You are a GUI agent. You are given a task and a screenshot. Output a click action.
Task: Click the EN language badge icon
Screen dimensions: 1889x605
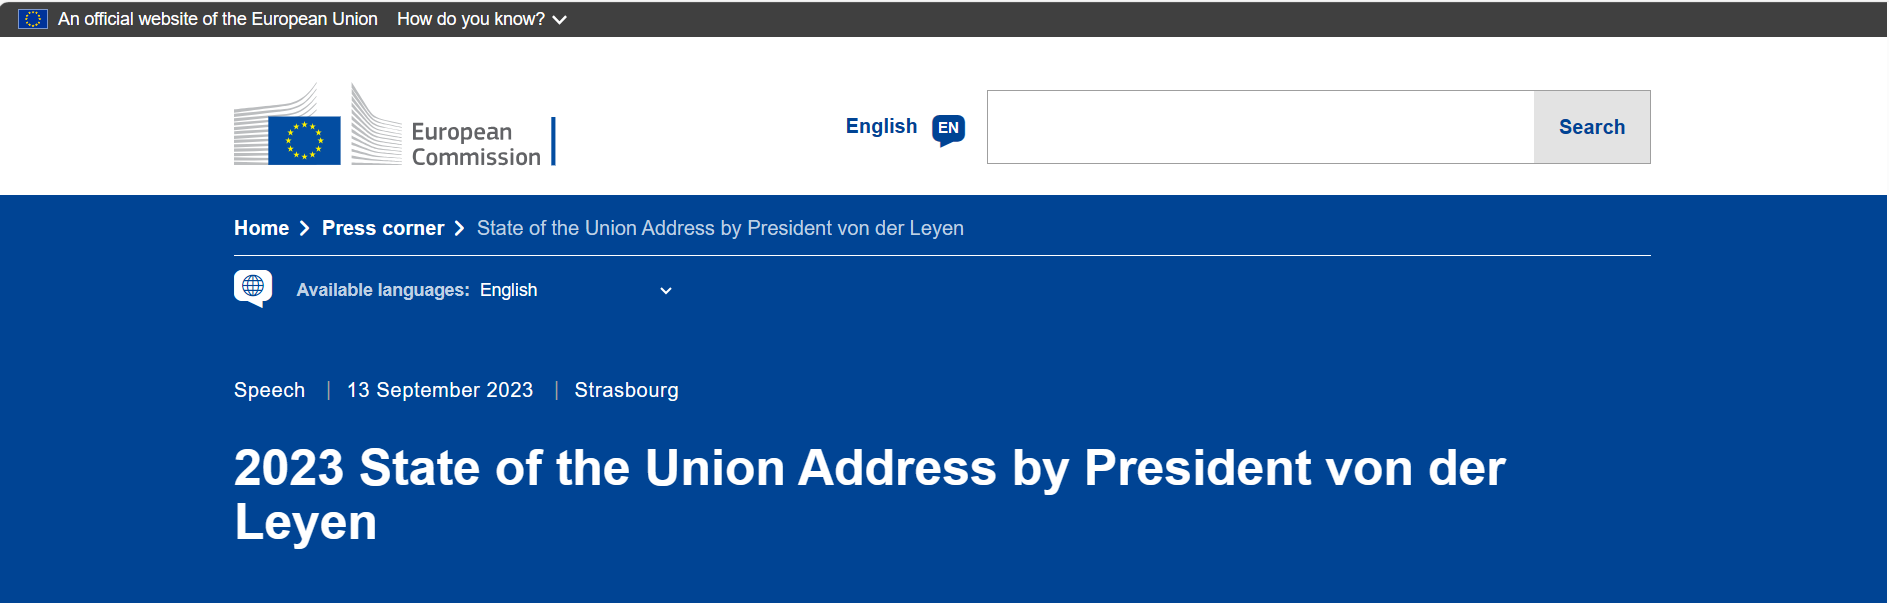pos(948,129)
